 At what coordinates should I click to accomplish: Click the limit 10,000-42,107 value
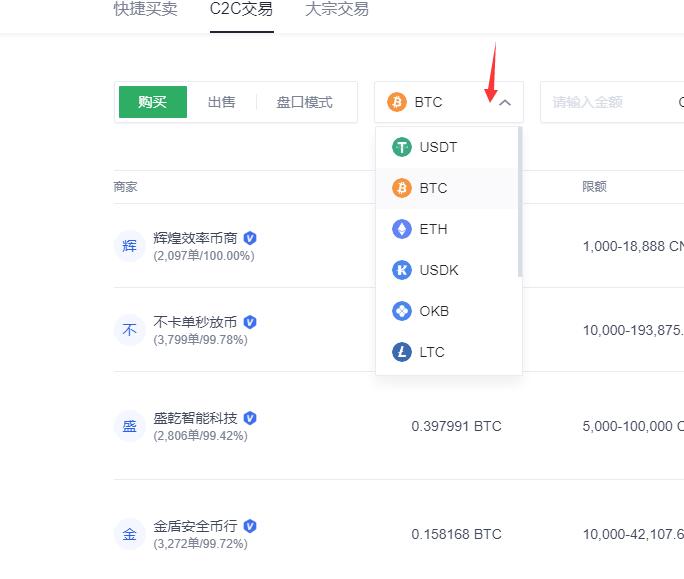tap(633, 534)
